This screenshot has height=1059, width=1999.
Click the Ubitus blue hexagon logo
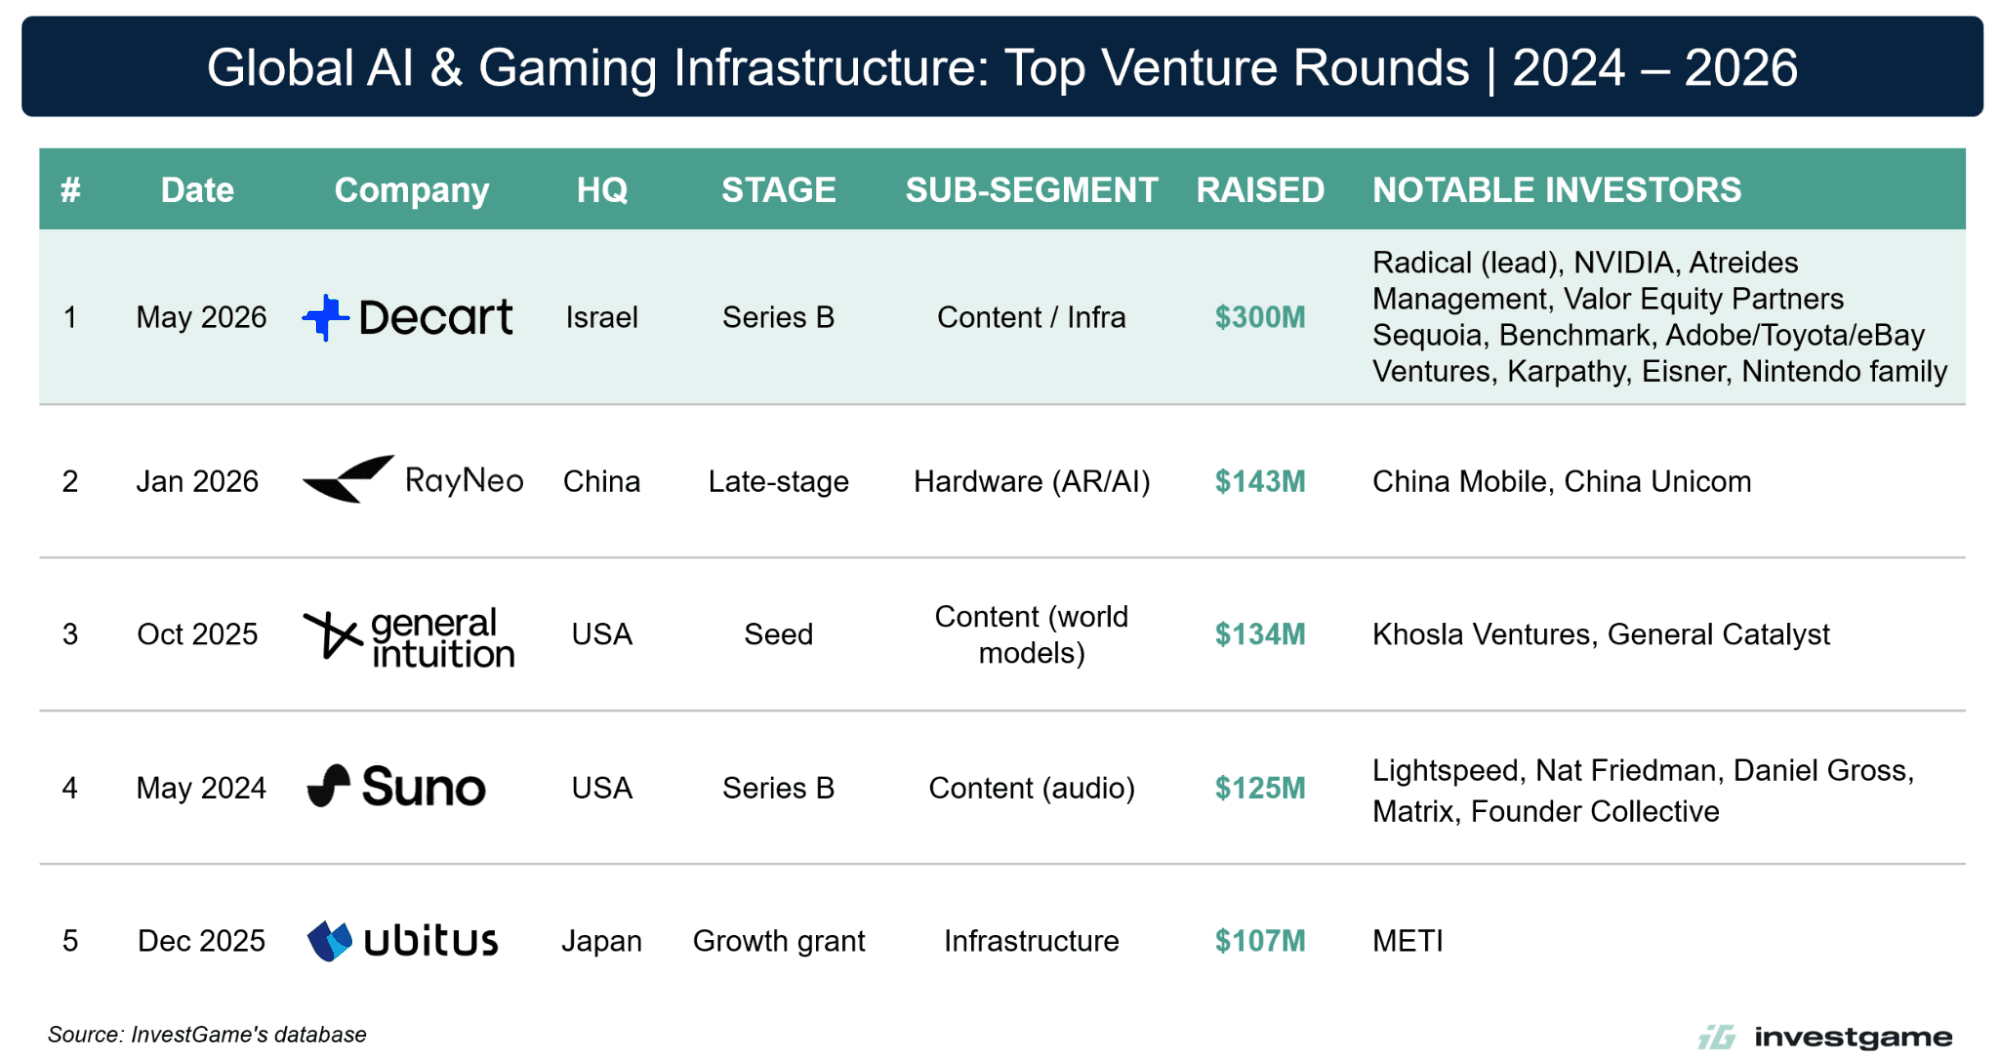pos(330,941)
